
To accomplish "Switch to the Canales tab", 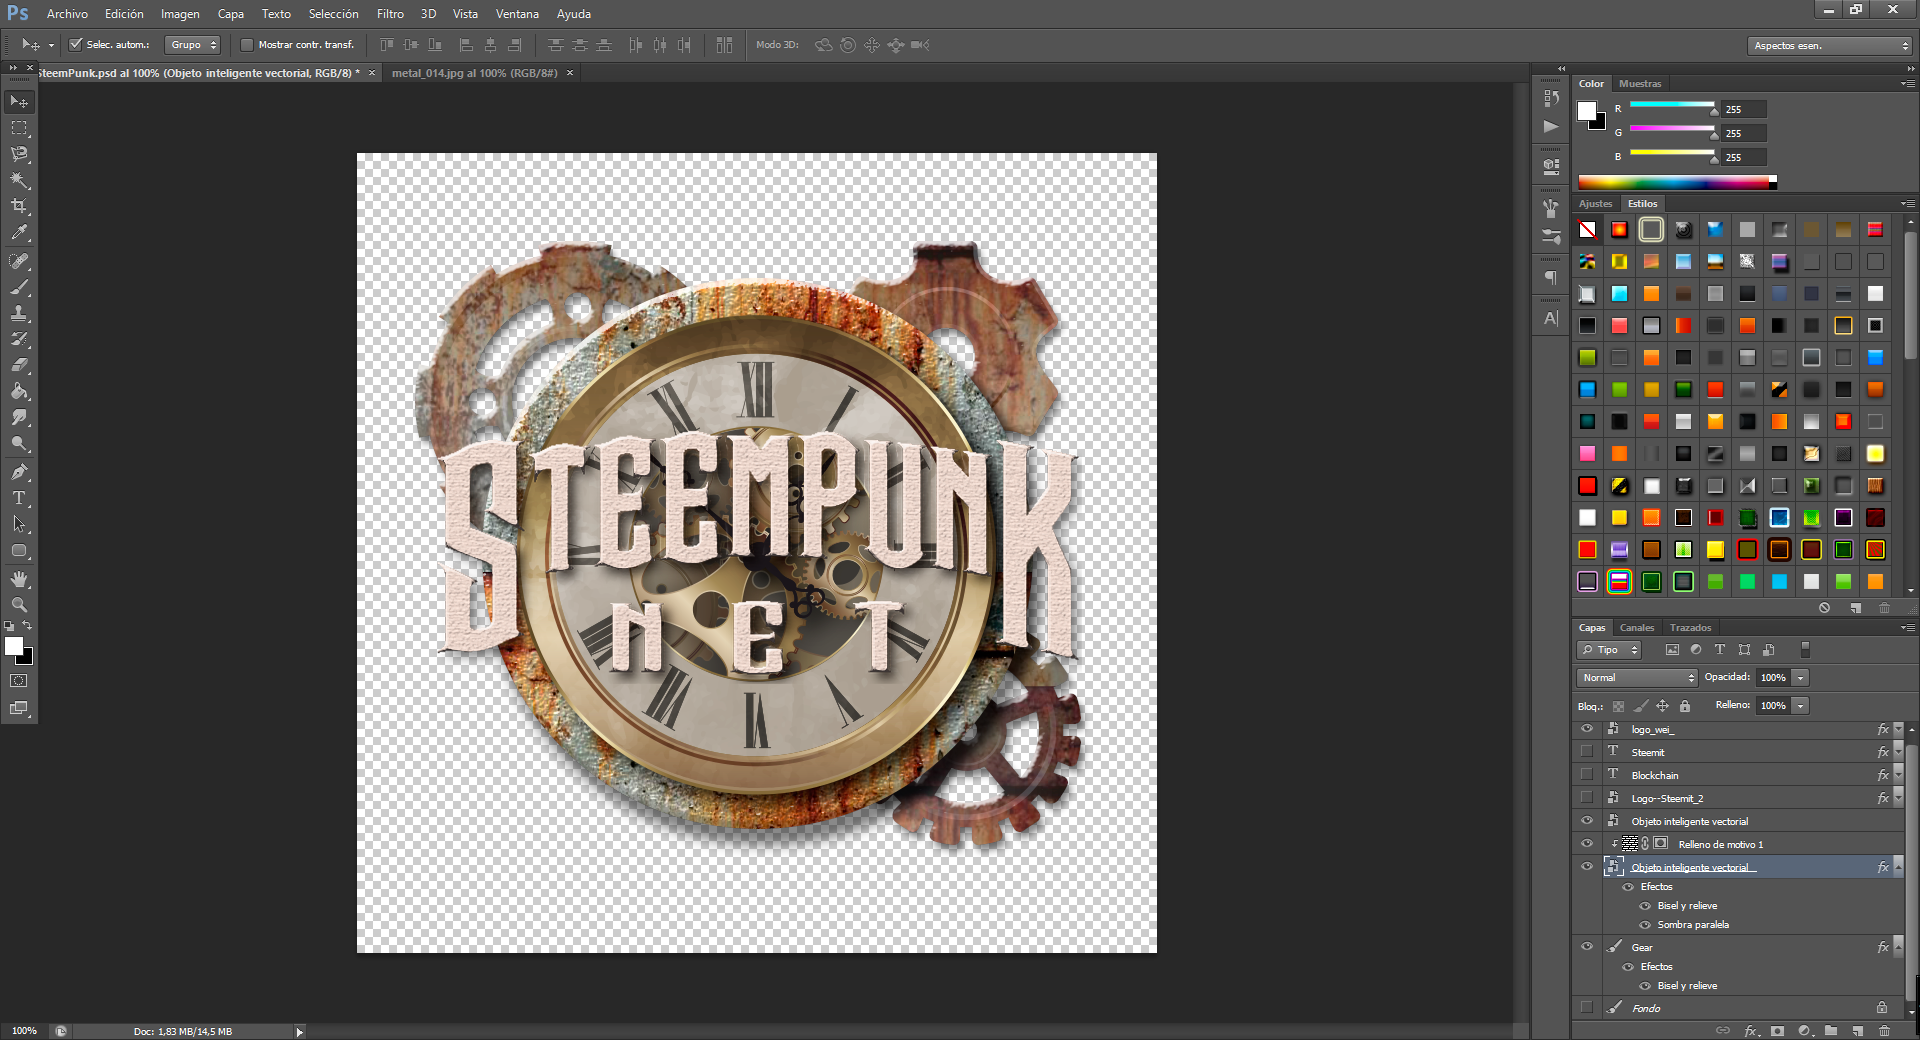I will tap(1637, 628).
